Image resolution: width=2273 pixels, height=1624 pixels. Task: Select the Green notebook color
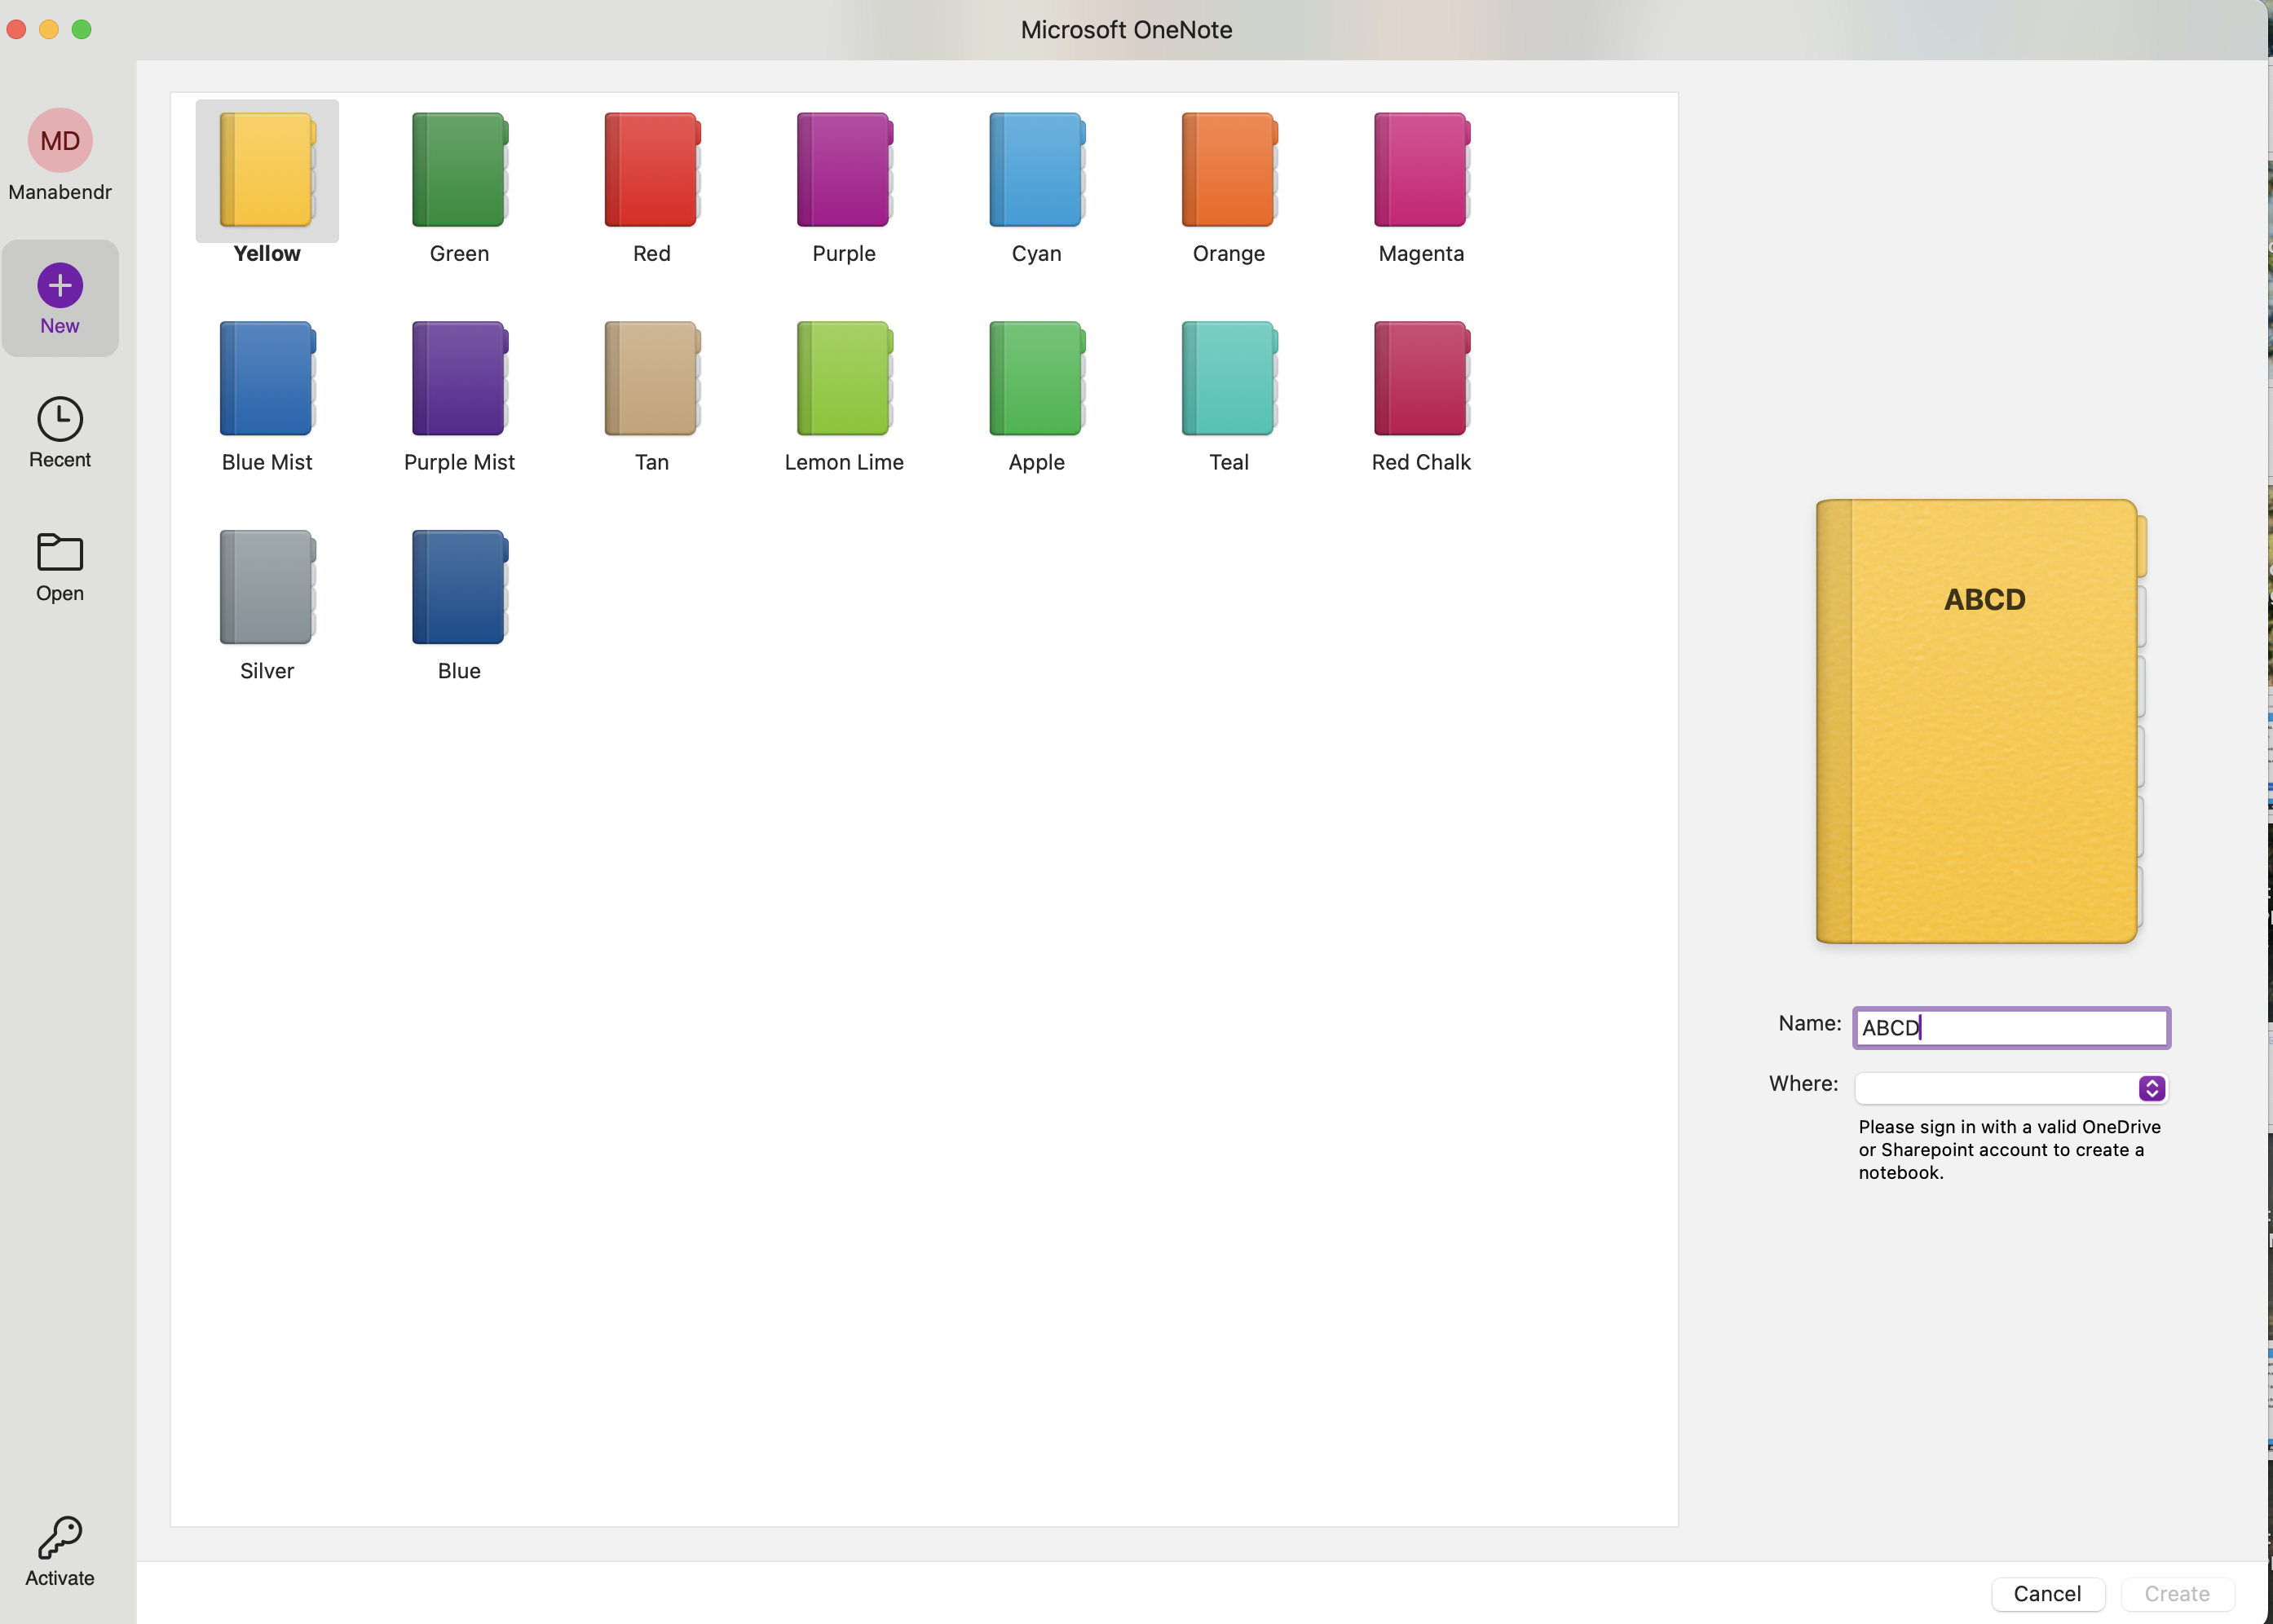[459, 170]
